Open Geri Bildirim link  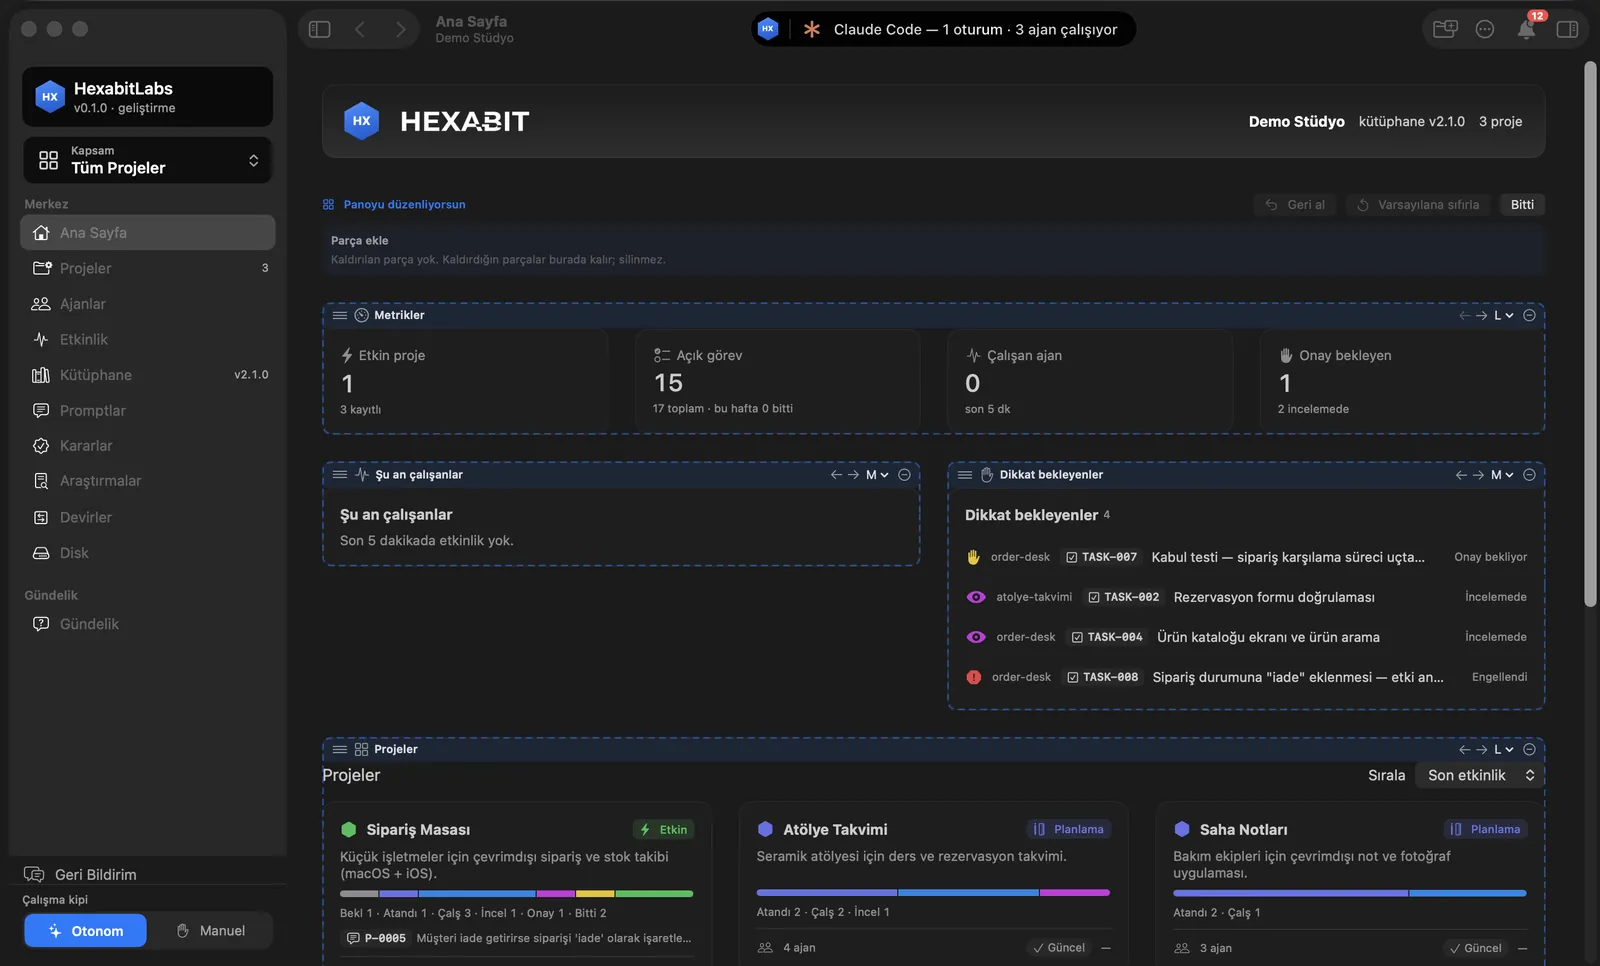tap(81, 874)
